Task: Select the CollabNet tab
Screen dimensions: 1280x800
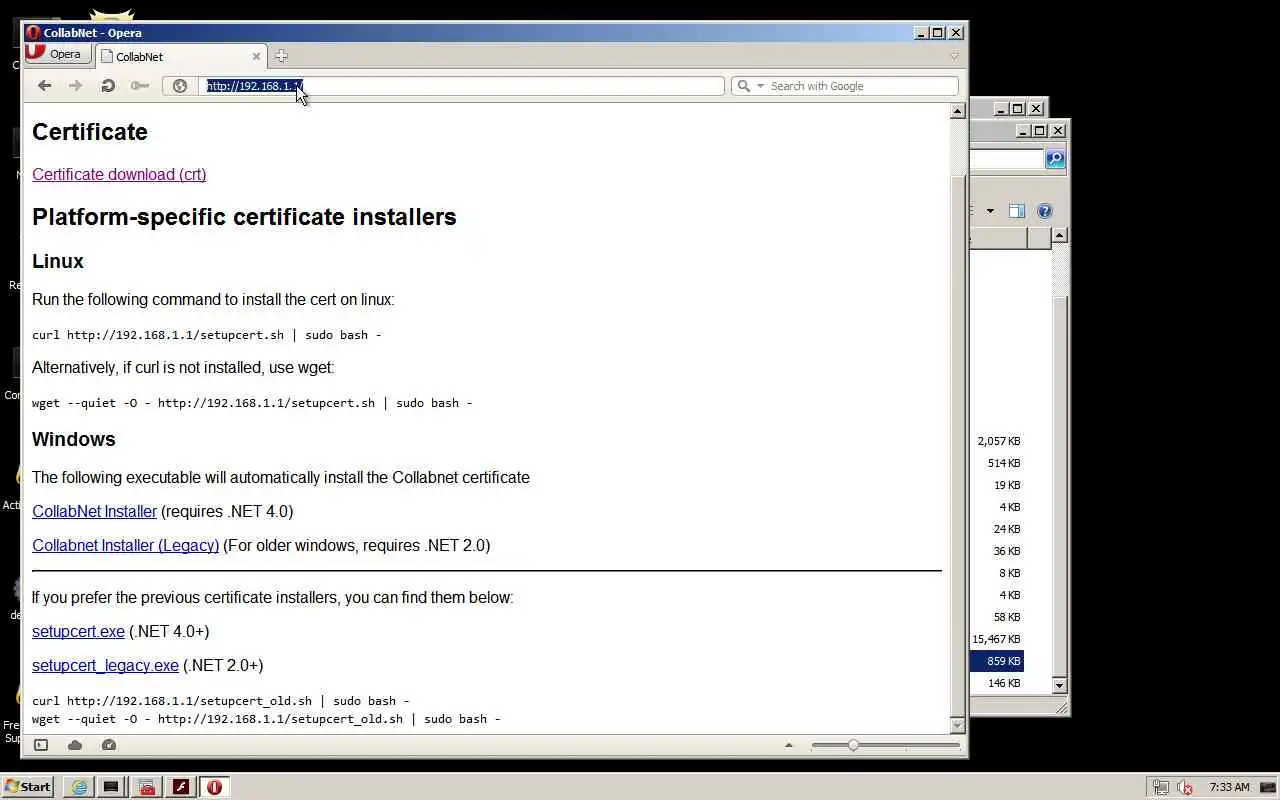Action: point(180,57)
